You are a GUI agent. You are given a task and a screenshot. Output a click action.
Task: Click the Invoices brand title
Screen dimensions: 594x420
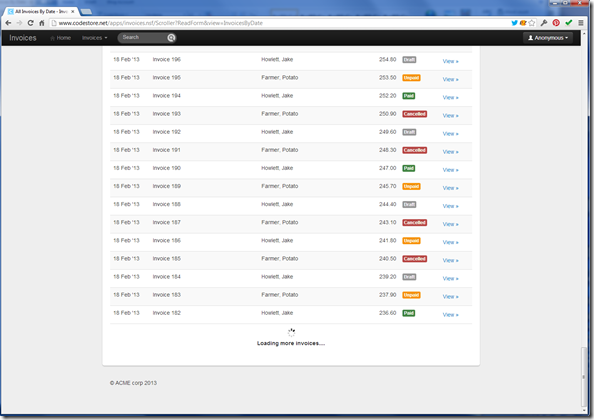(x=23, y=38)
